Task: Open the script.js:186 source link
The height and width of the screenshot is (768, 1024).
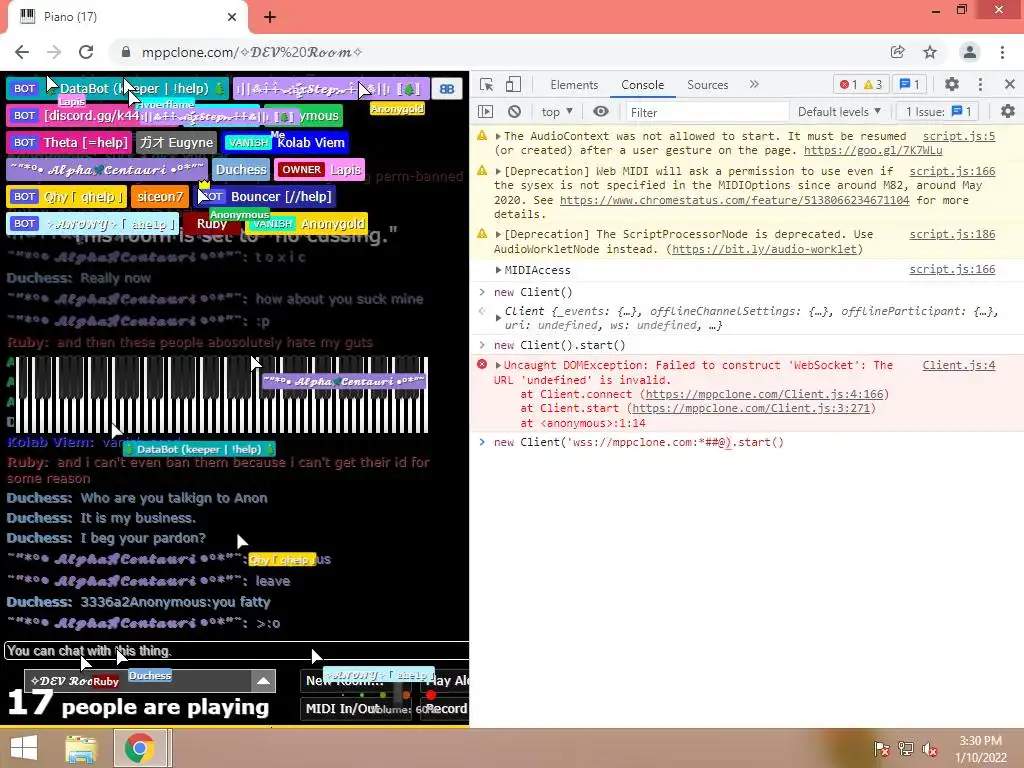Action: coord(952,234)
